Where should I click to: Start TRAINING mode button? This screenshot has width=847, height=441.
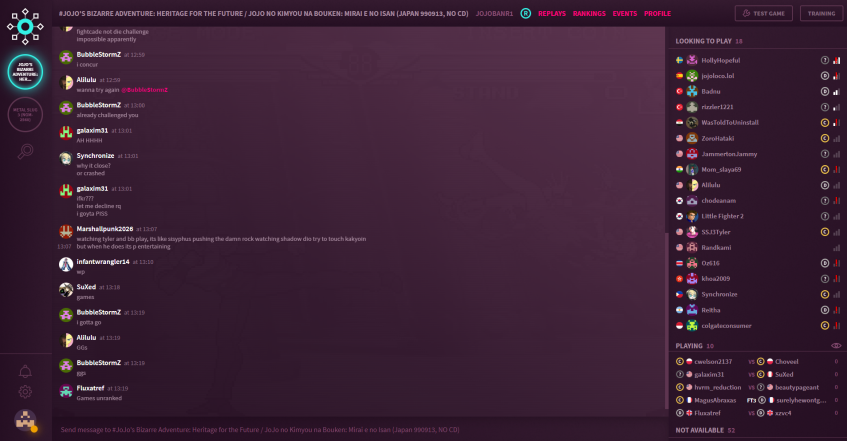tap(821, 14)
